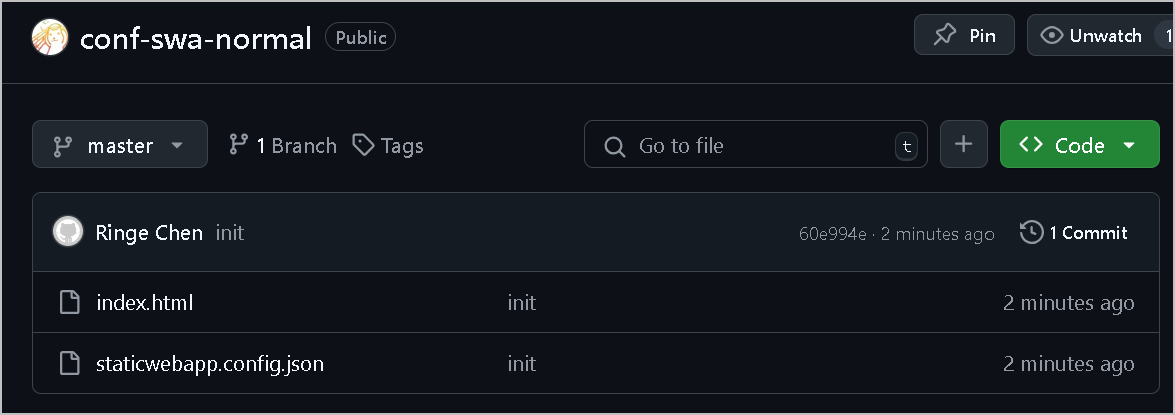Open the master branch dropdown
1175x415 pixels.
coord(120,145)
